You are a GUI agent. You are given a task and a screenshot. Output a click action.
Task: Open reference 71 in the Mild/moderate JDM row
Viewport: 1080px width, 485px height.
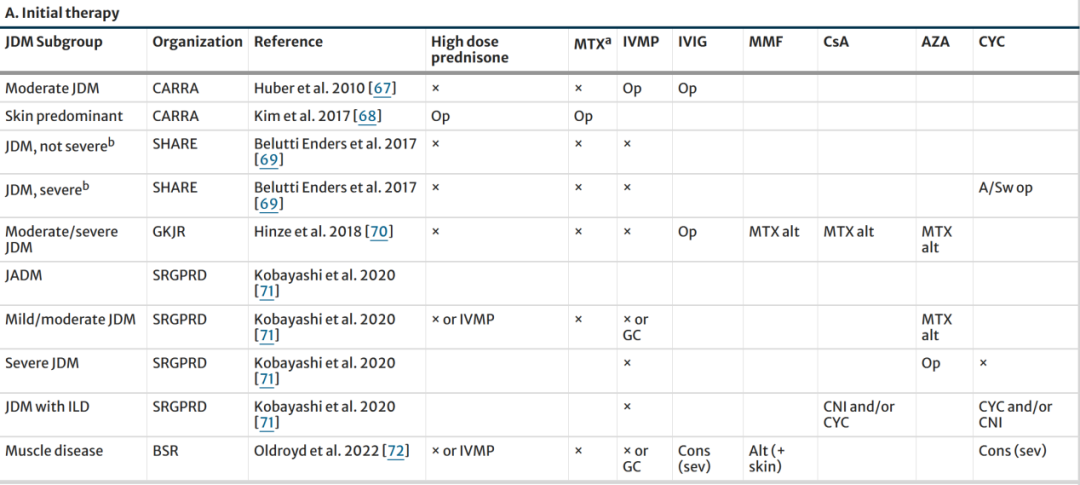[x=268, y=335]
